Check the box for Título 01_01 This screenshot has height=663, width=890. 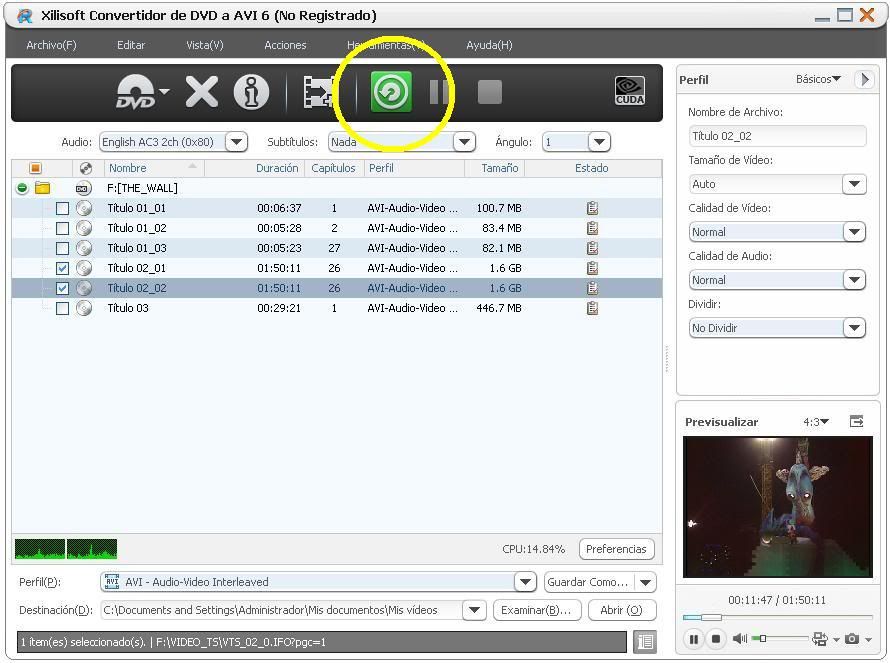[62, 208]
